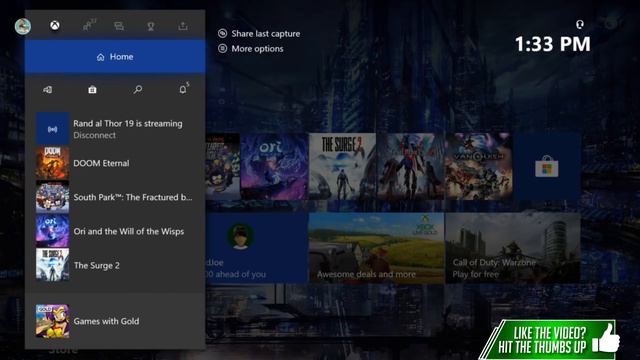
Task: Open Games with Gold entry
Action: (115, 321)
